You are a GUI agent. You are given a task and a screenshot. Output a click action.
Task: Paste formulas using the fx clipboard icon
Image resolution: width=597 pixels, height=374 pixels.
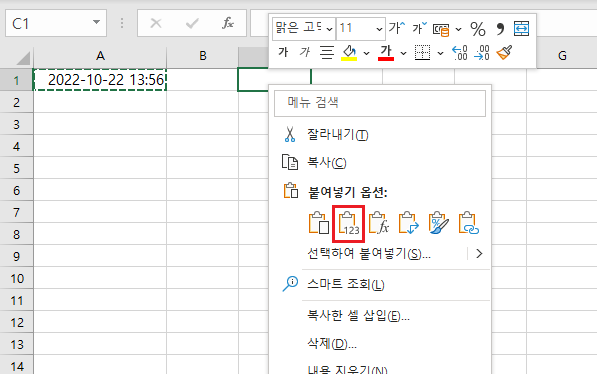(378, 223)
